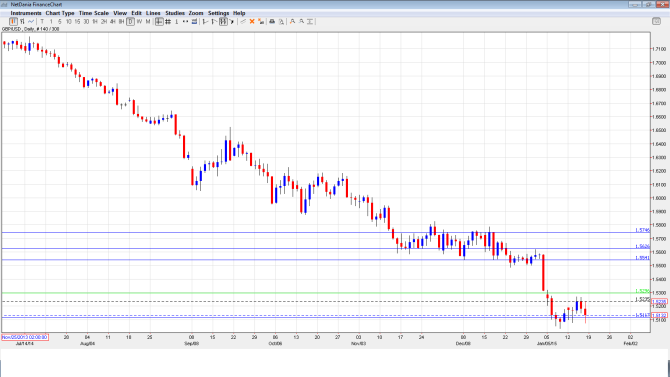The height and width of the screenshot is (377, 670).
Task: Select the 1.5541 horizontal line label
Action: [642, 258]
